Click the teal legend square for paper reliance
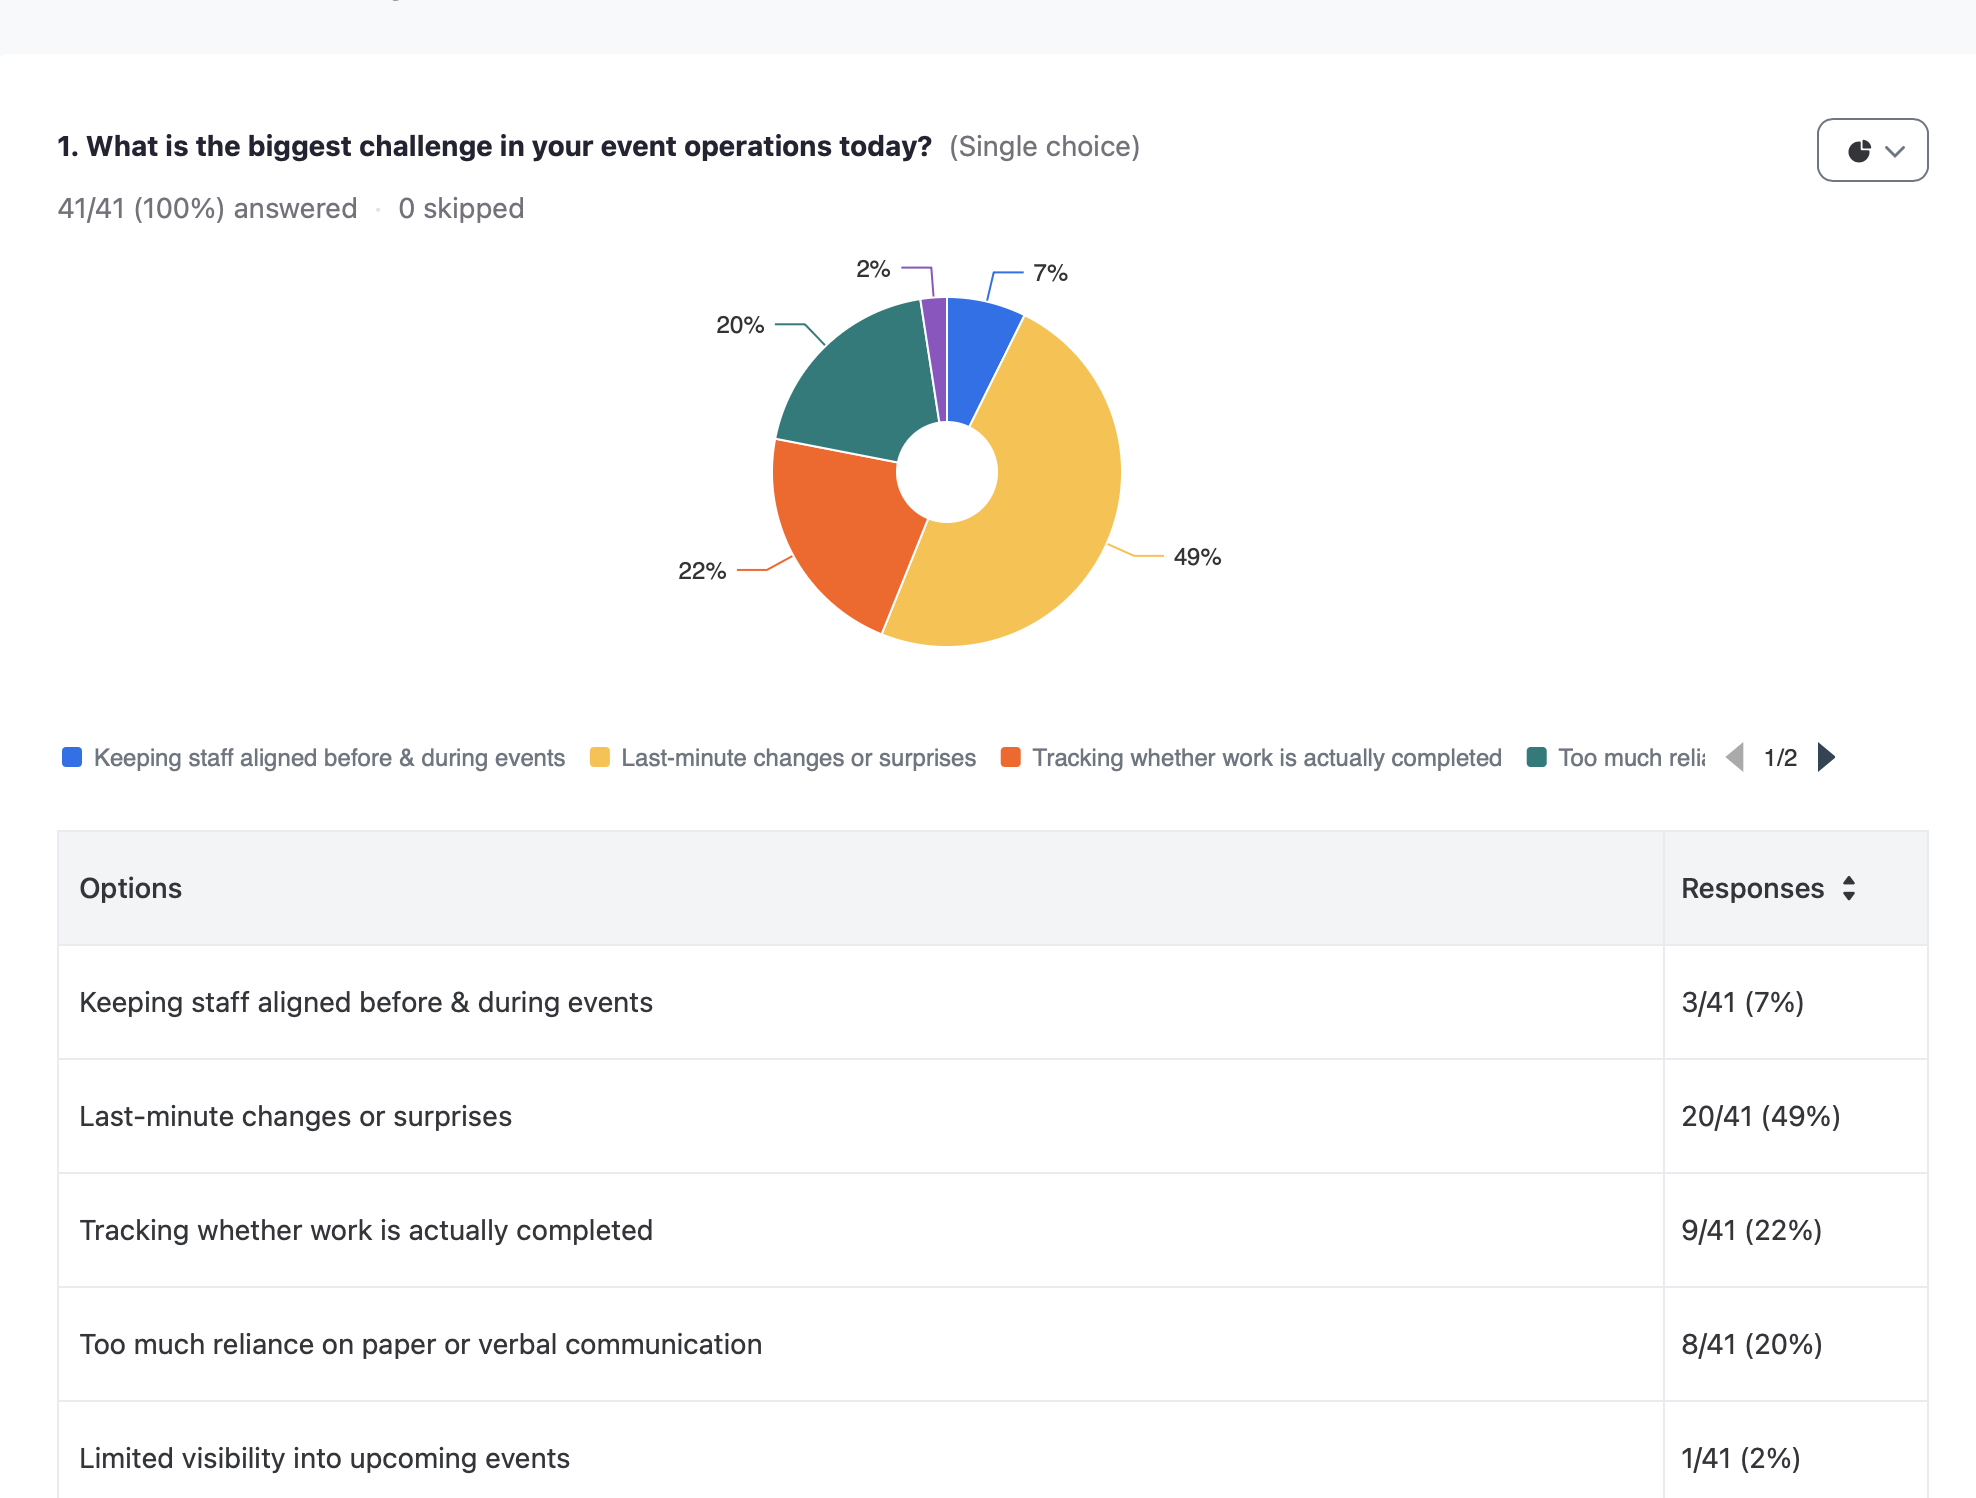Viewport: 1976px width, 1498px height. (1537, 757)
